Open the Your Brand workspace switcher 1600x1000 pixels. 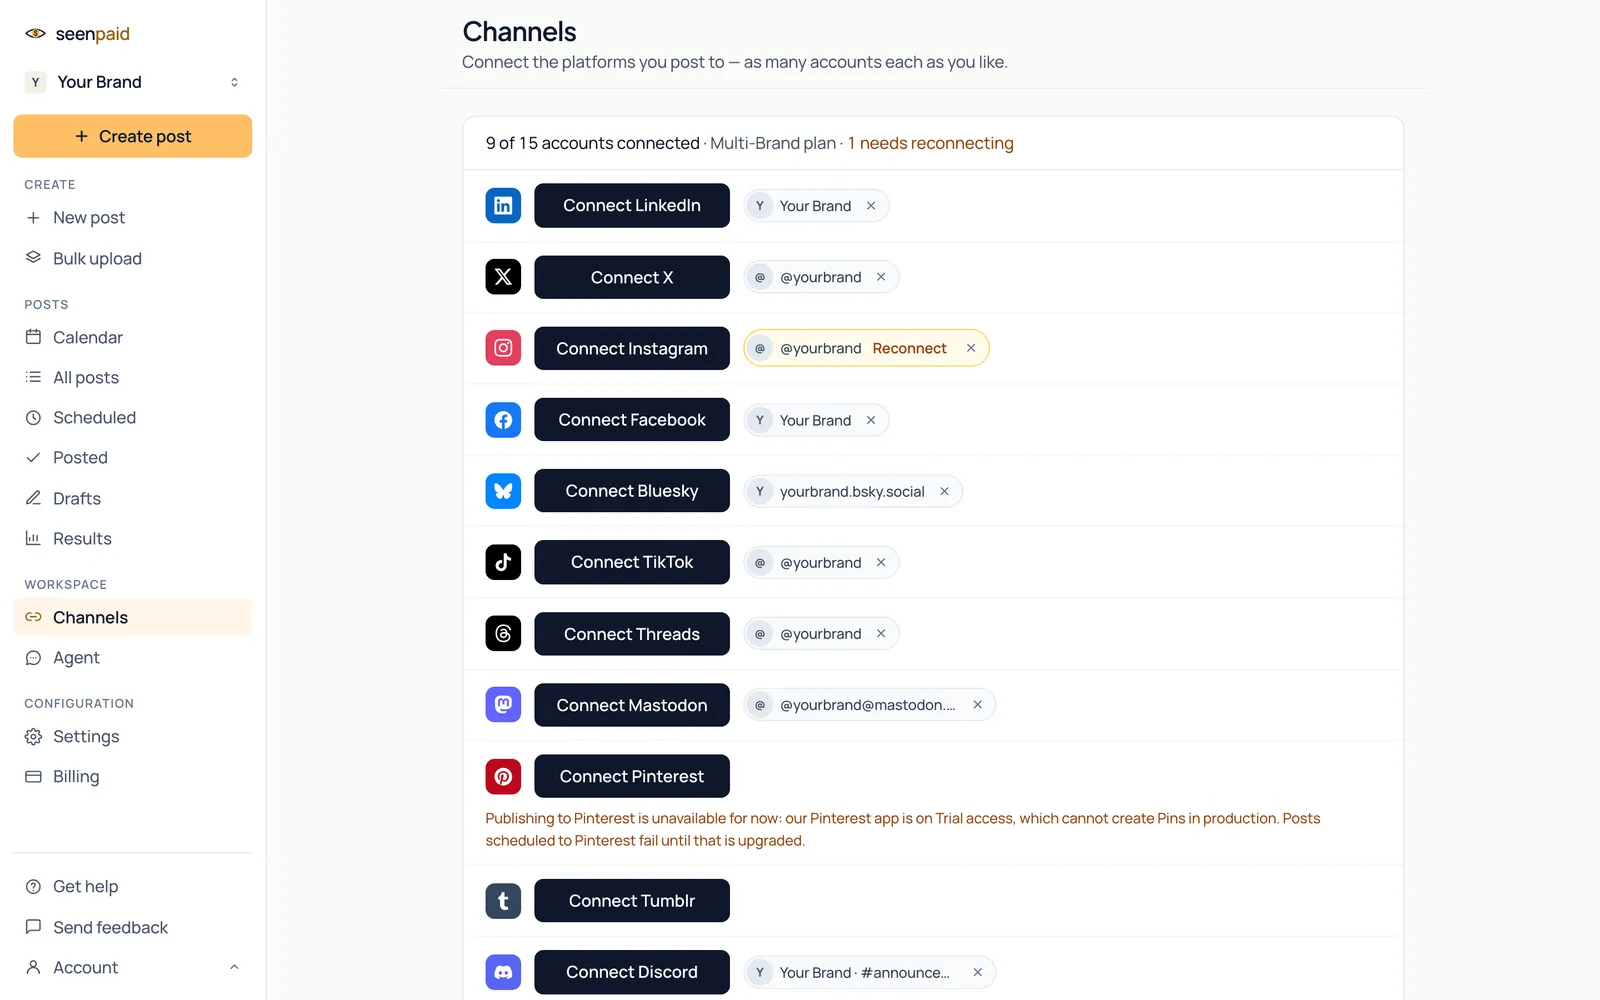(132, 82)
